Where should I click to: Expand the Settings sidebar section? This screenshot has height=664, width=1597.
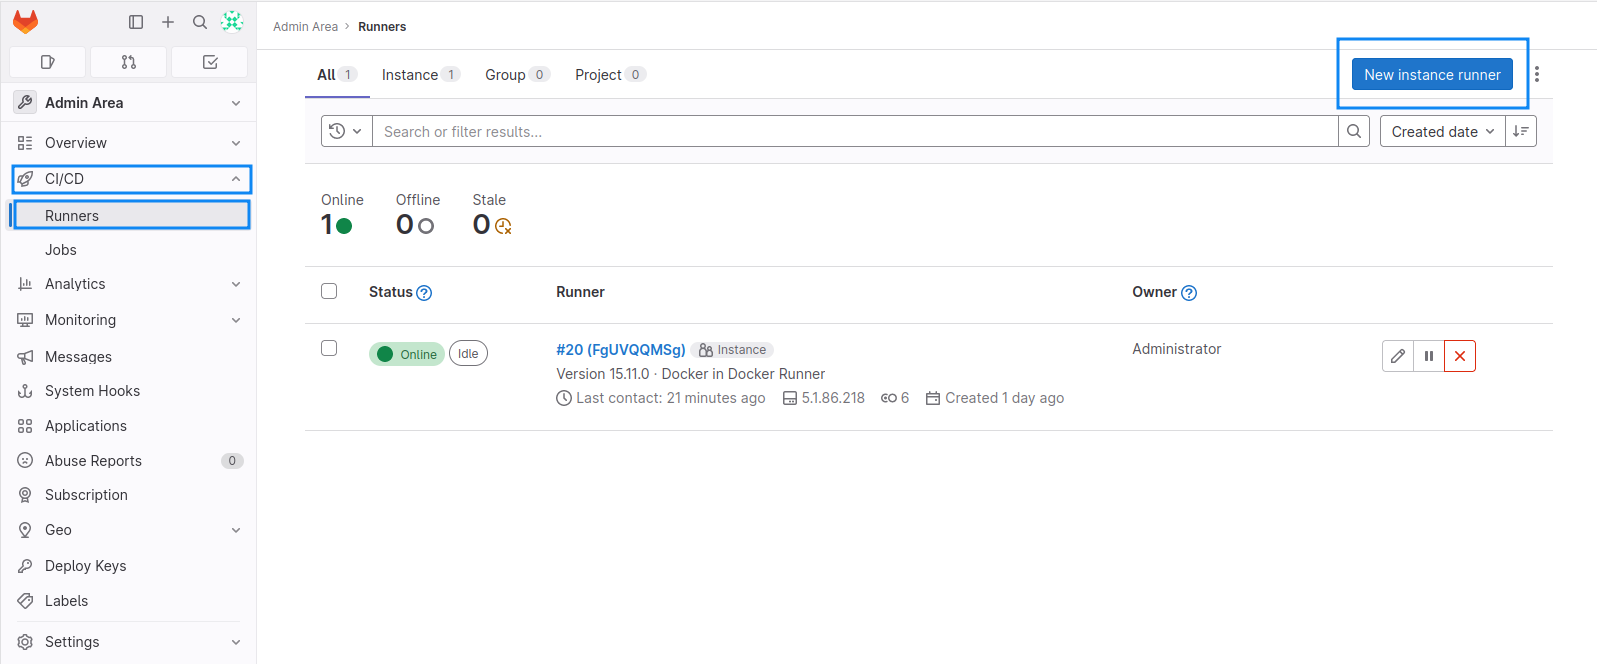pyautogui.click(x=129, y=642)
